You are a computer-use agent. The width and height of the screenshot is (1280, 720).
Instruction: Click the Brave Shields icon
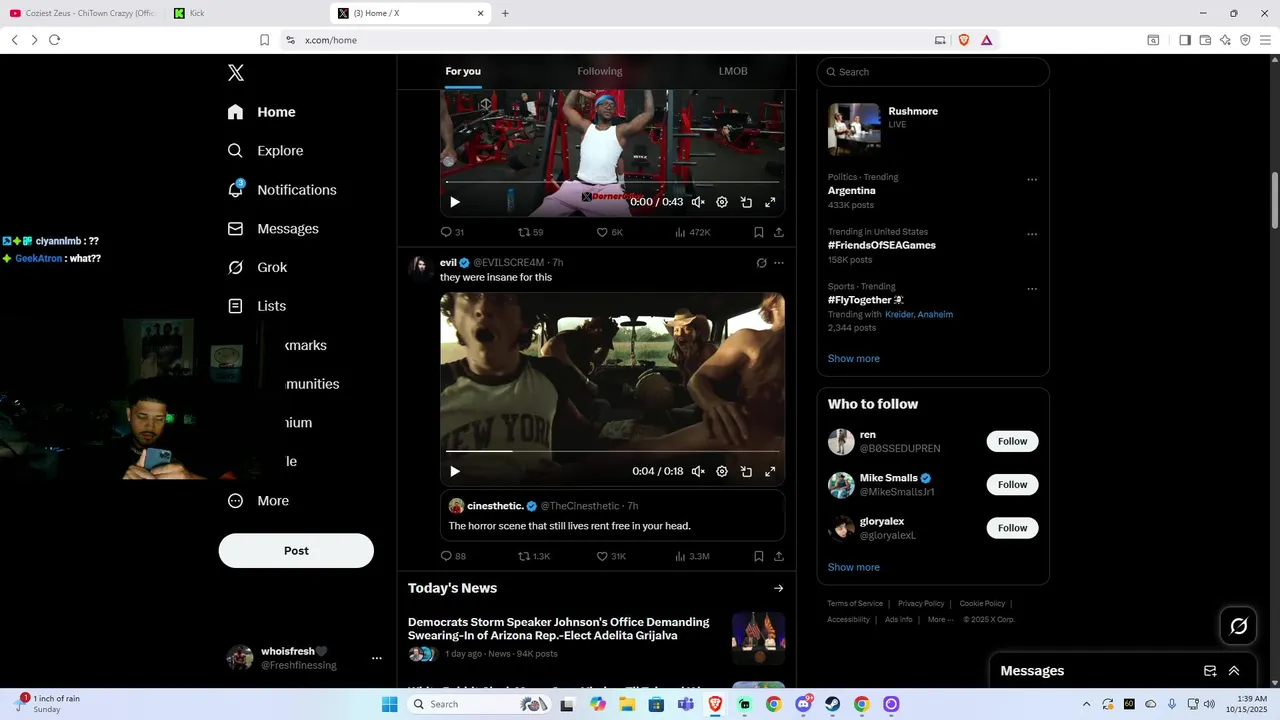[964, 40]
